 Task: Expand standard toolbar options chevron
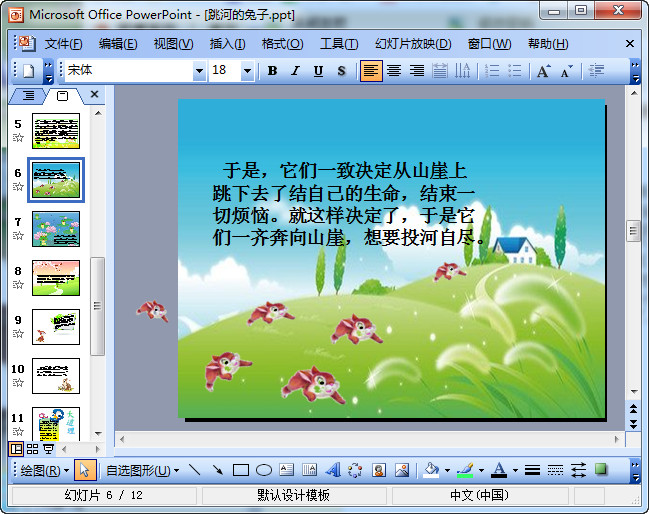48,72
